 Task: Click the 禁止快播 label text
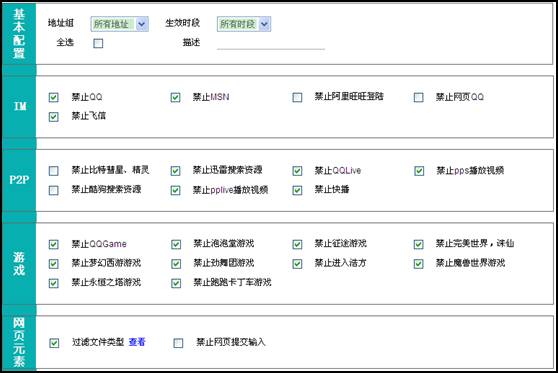click(332, 189)
